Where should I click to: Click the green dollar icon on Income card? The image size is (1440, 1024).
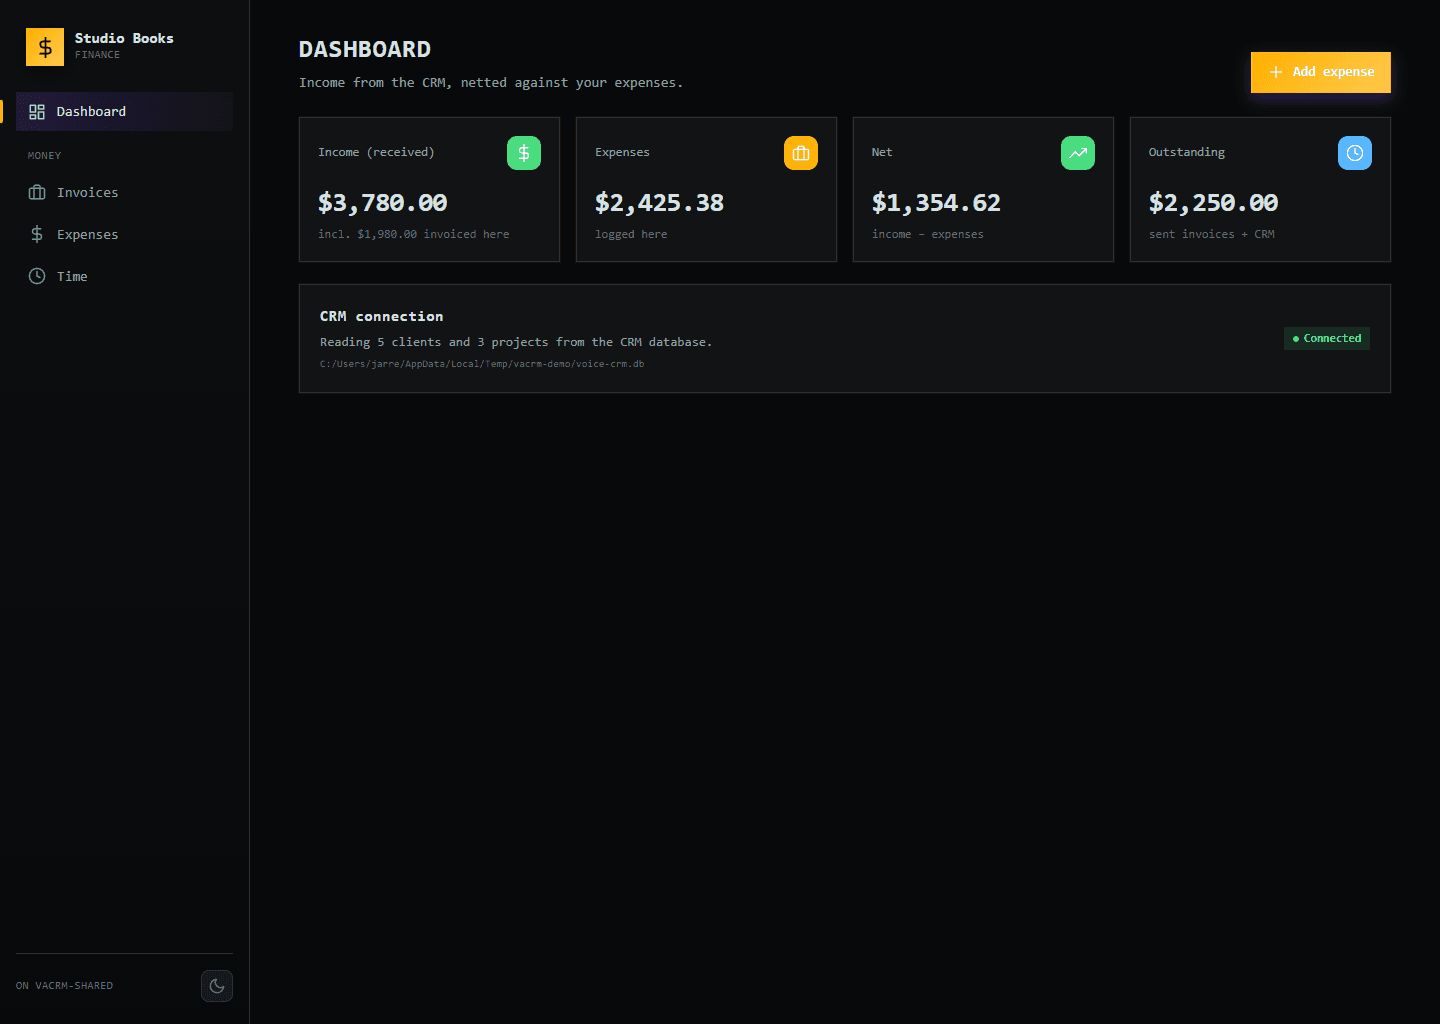(524, 153)
